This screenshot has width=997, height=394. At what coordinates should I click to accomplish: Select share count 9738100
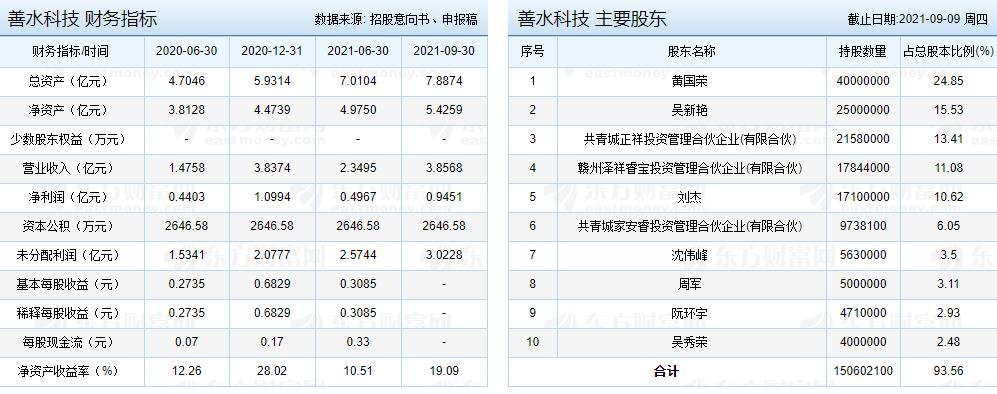(863, 226)
